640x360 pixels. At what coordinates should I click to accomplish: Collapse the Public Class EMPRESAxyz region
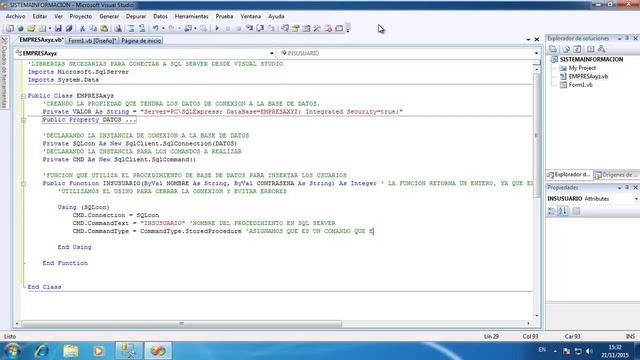pyautogui.click(x=23, y=96)
